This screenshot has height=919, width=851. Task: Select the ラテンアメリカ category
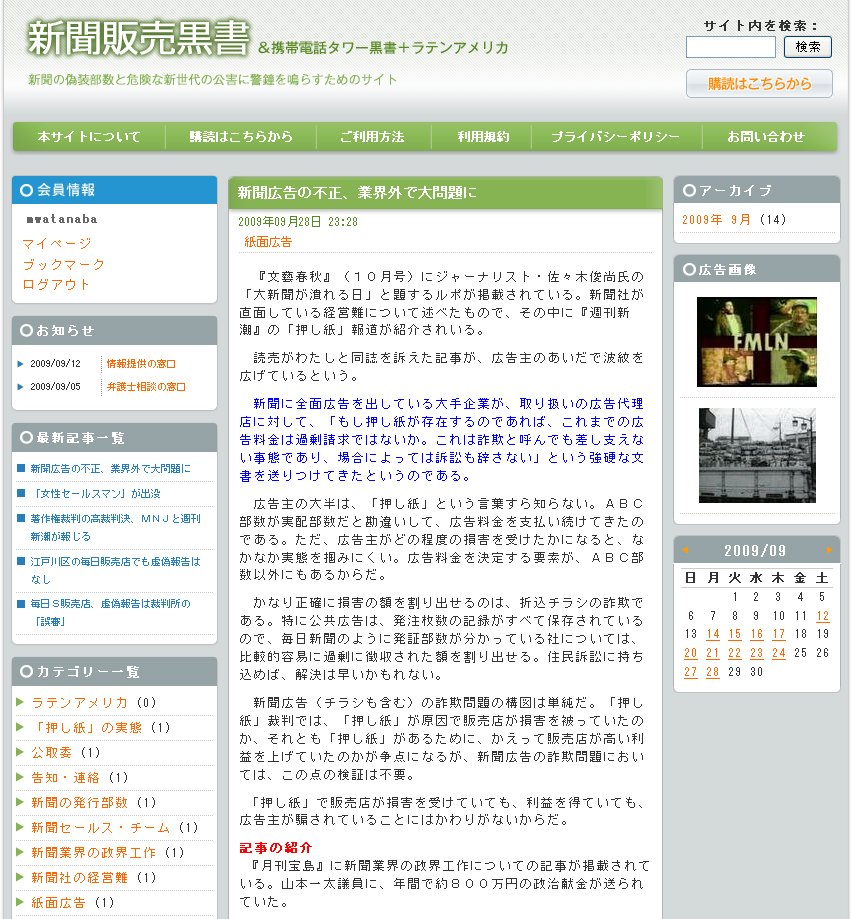coord(80,702)
